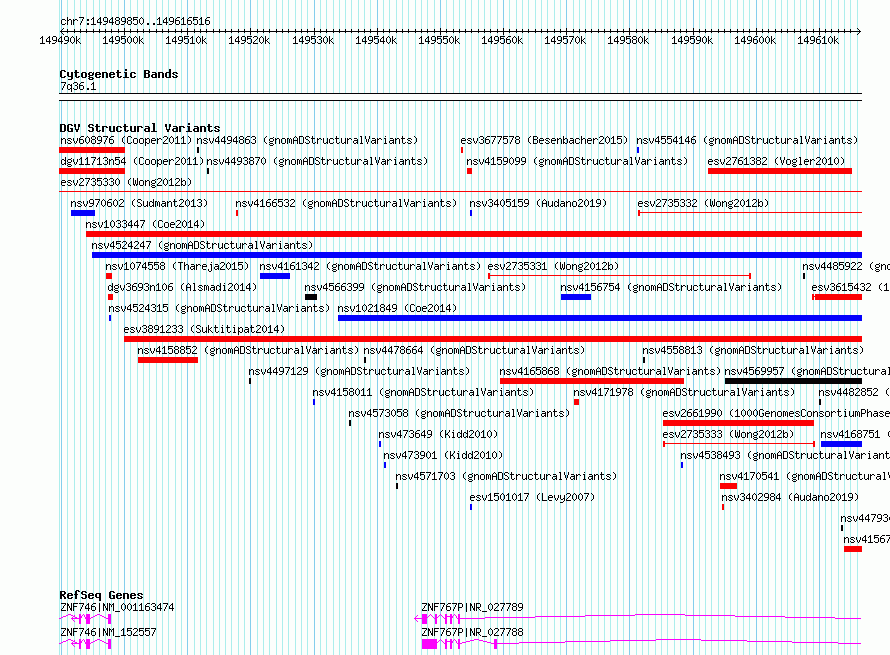This screenshot has height=655, width=890.
Task: Select the nsv473901 (Kidd2010) label
Action: 443,455
